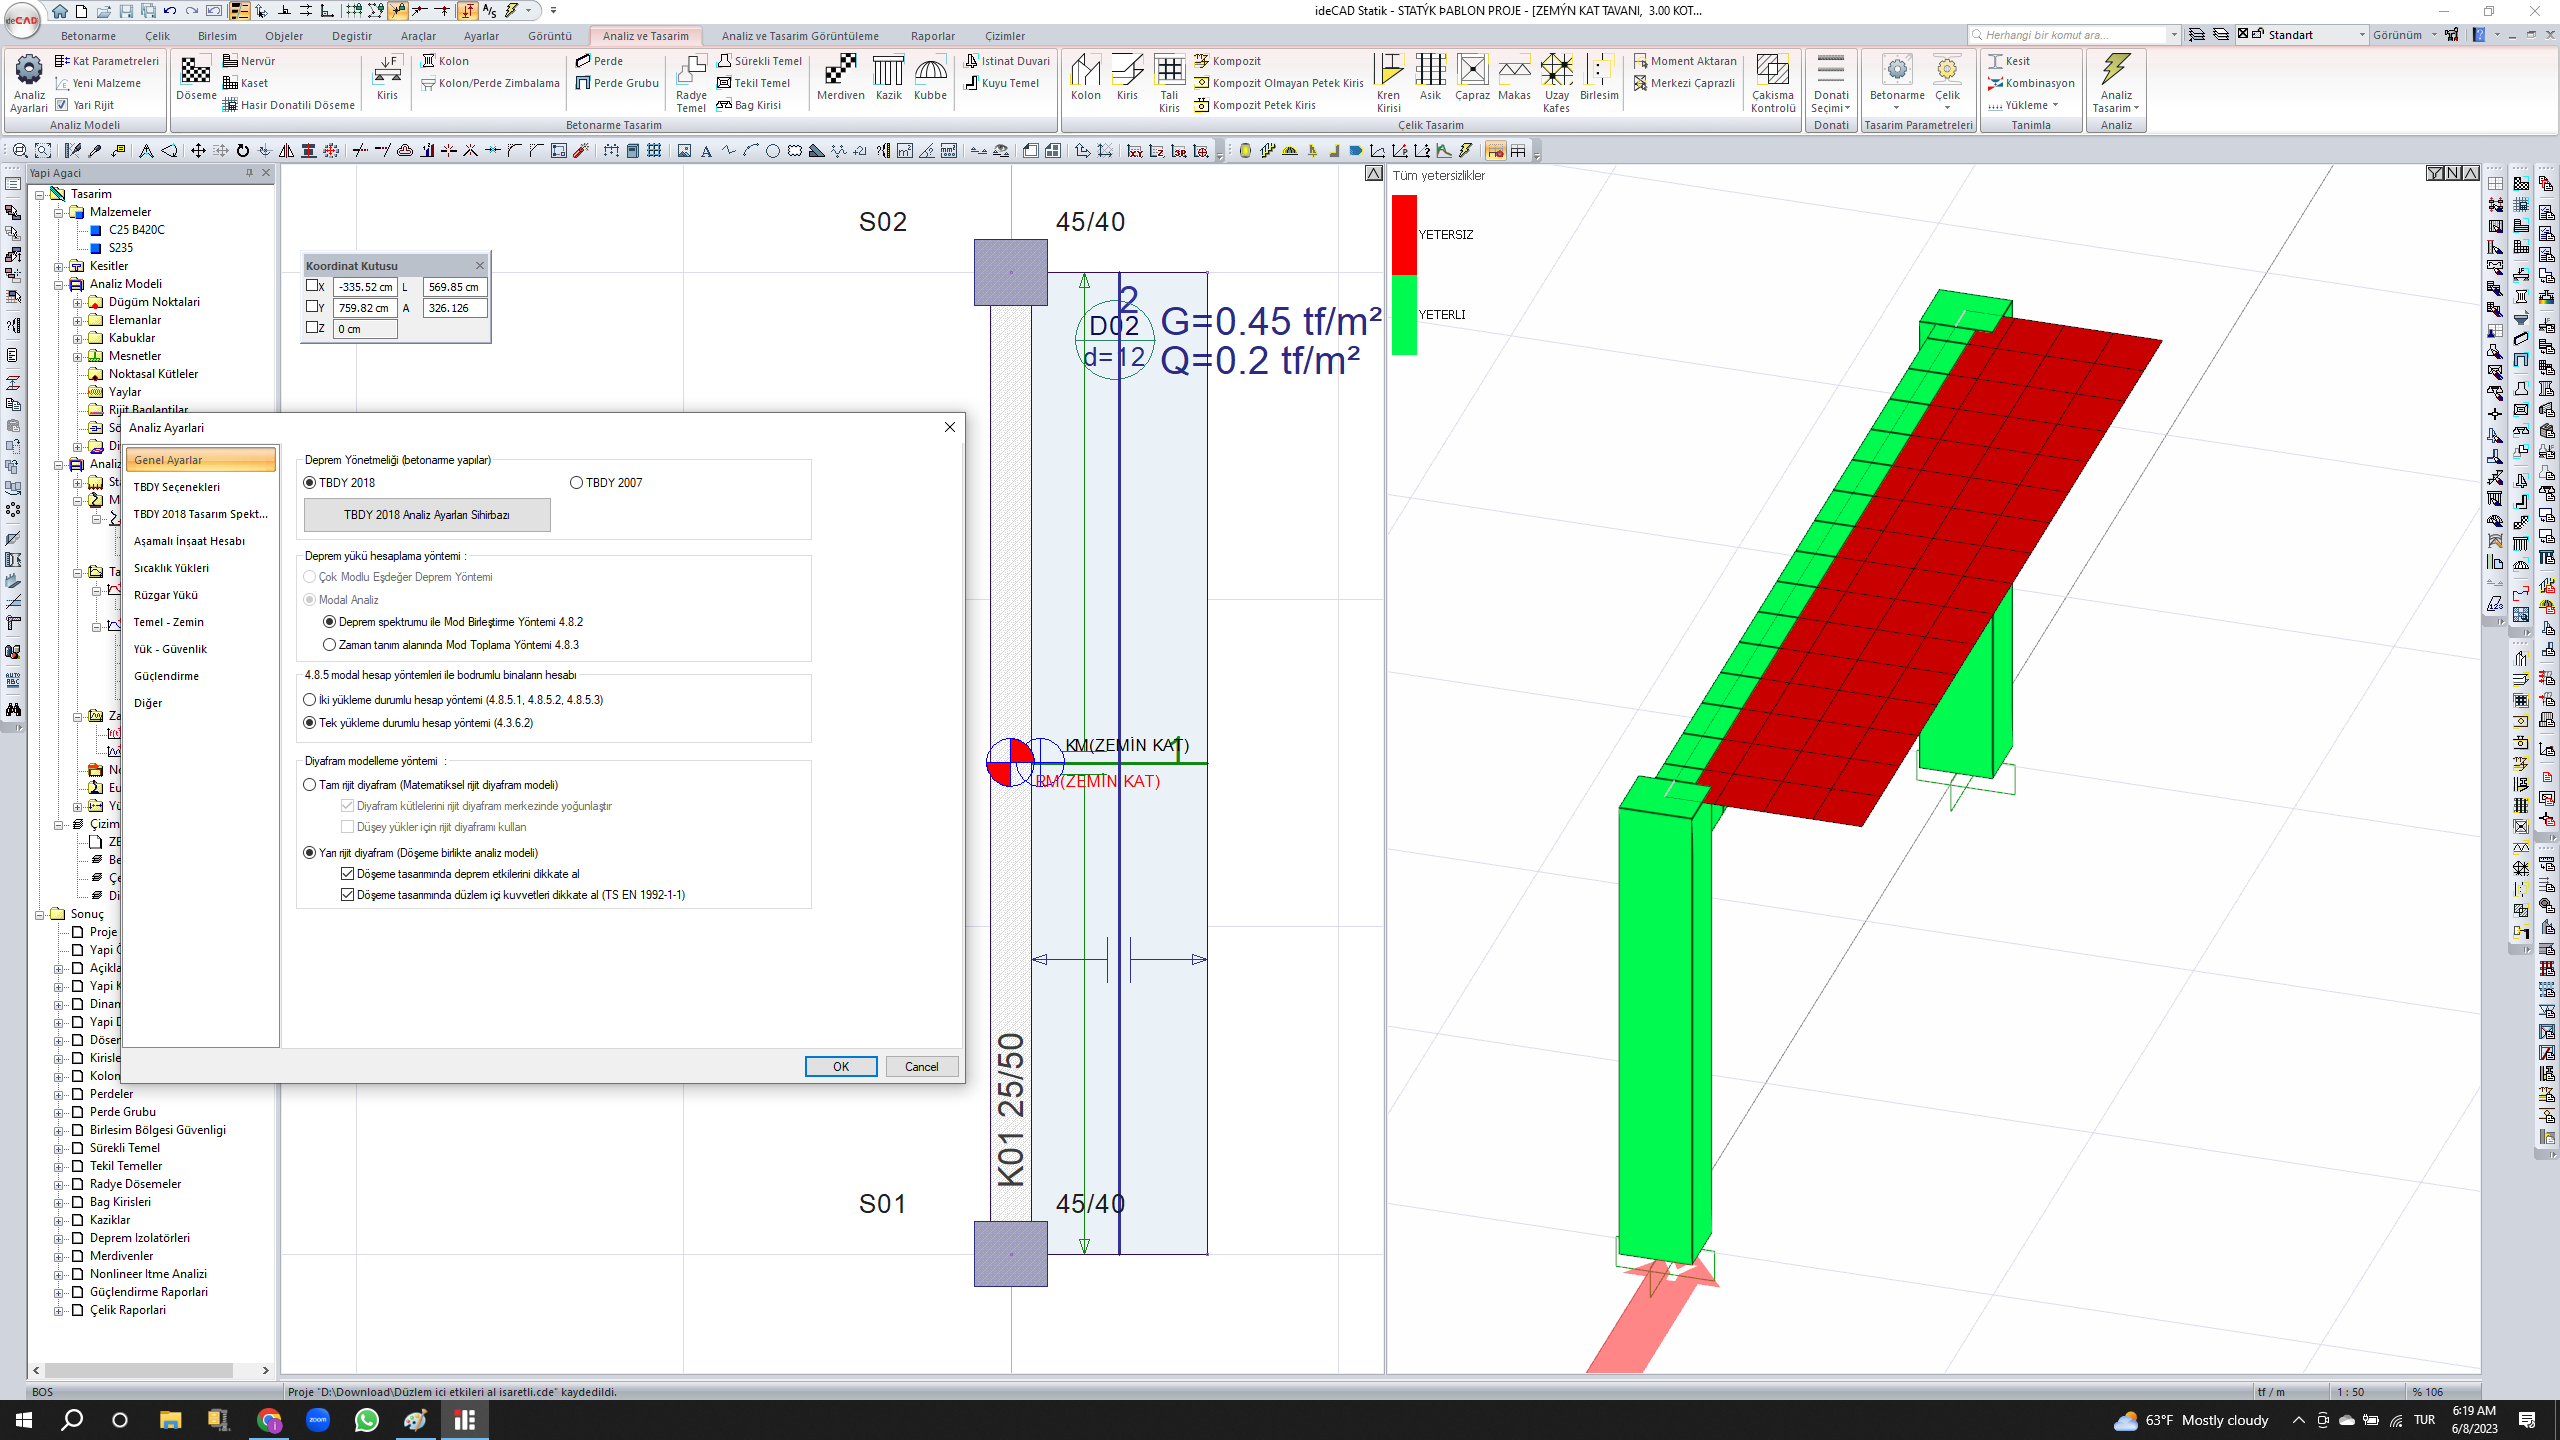This screenshot has height=1440, width=2560.
Task: Open TBDY 2018 Analiz Ayarları Sihirbazı
Action: [x=427, y=515]
